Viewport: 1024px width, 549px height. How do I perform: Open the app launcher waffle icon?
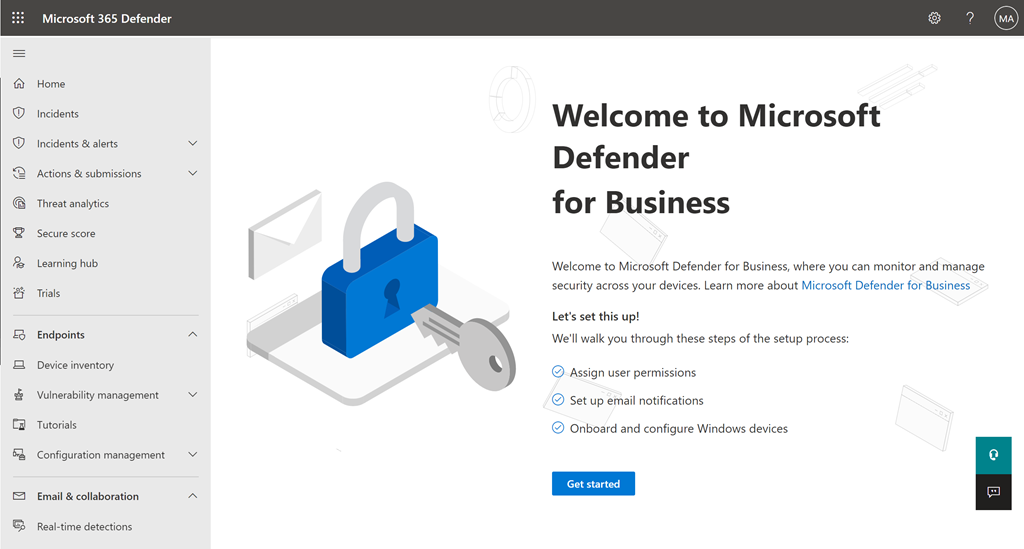click(x=18, y=18)
